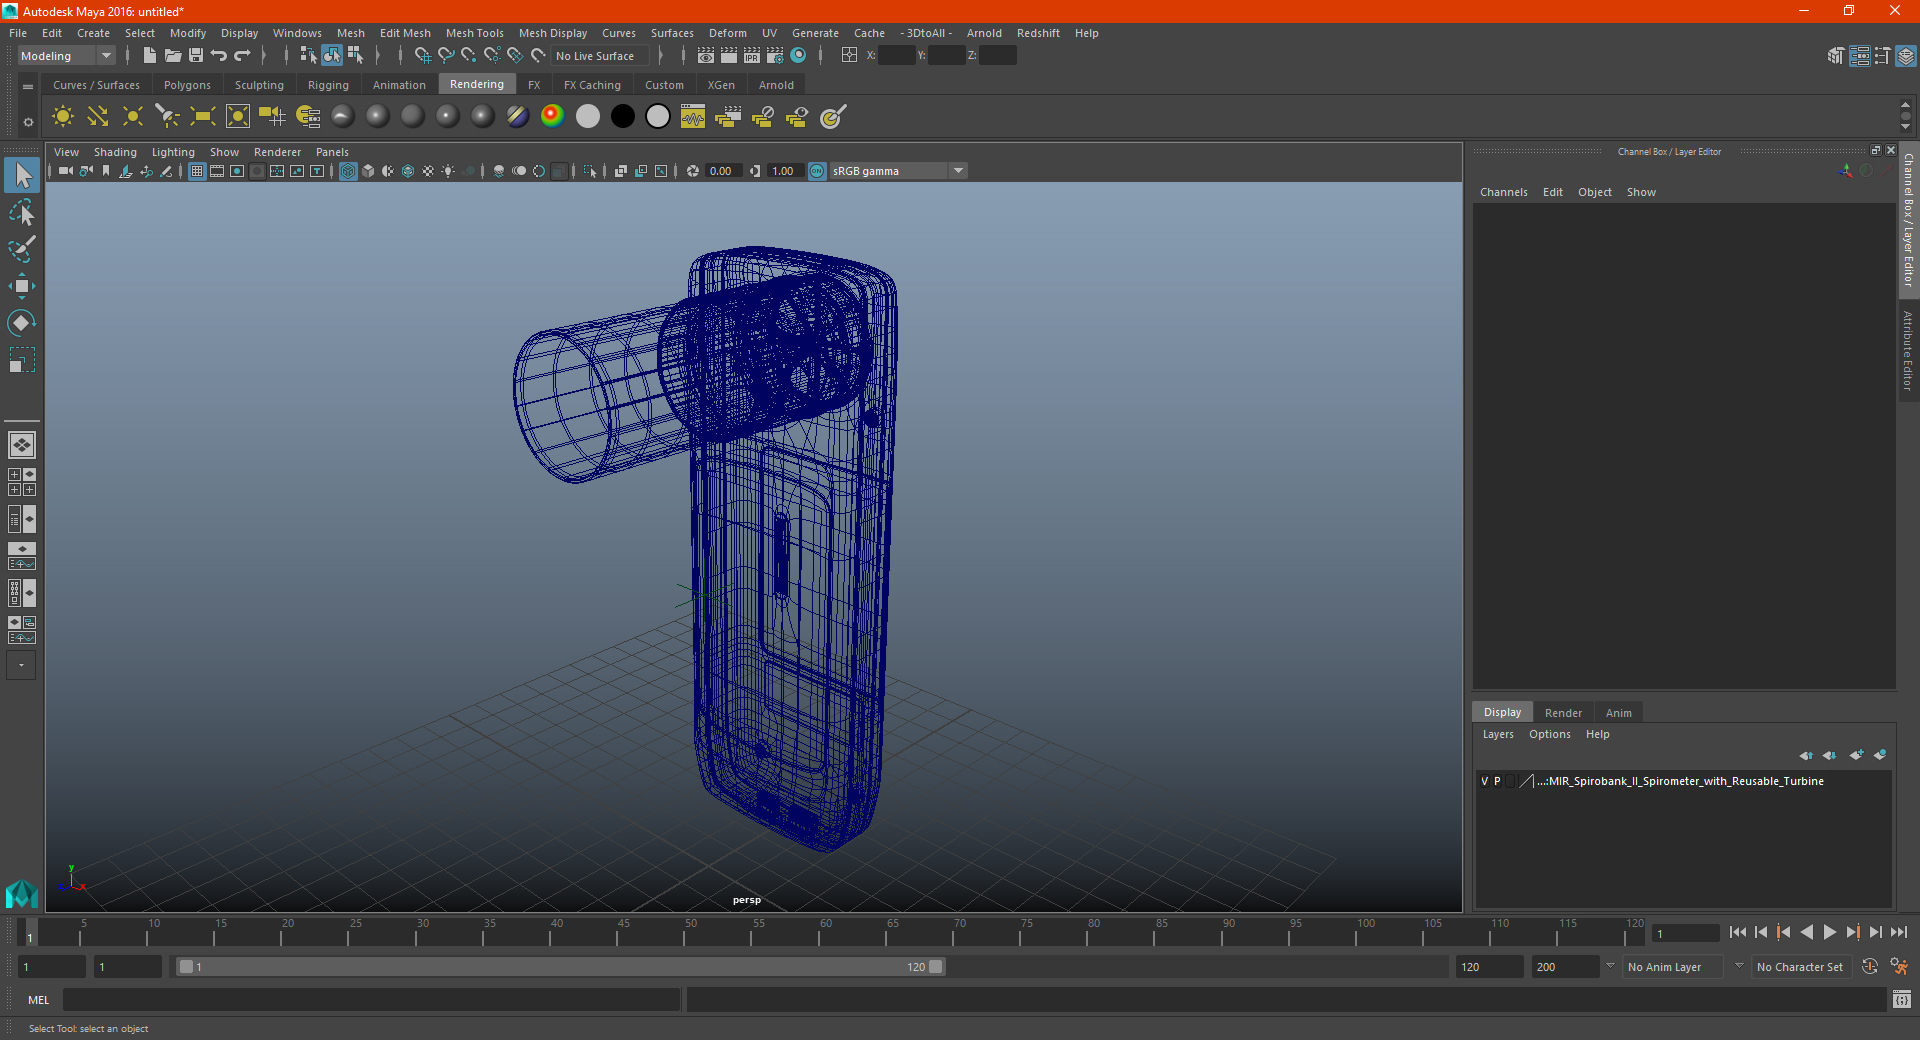This screenshot has height=1040, width=1920.
Task: Create an ambient light from the shelf
Action: tap(63, 117)
